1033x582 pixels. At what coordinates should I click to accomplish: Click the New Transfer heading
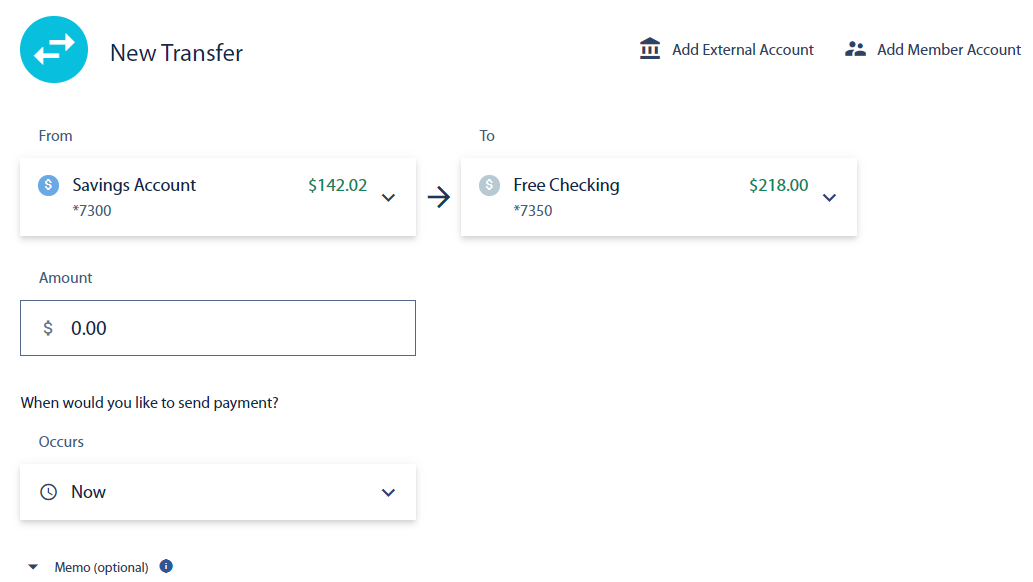coord(176,53)
